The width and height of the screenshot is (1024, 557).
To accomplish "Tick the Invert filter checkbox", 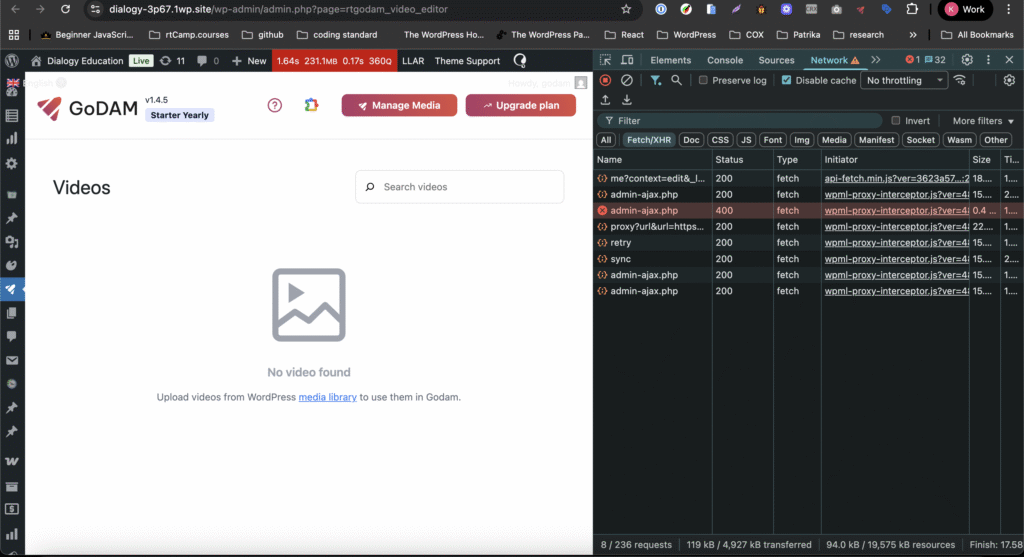I will [896, 121].
